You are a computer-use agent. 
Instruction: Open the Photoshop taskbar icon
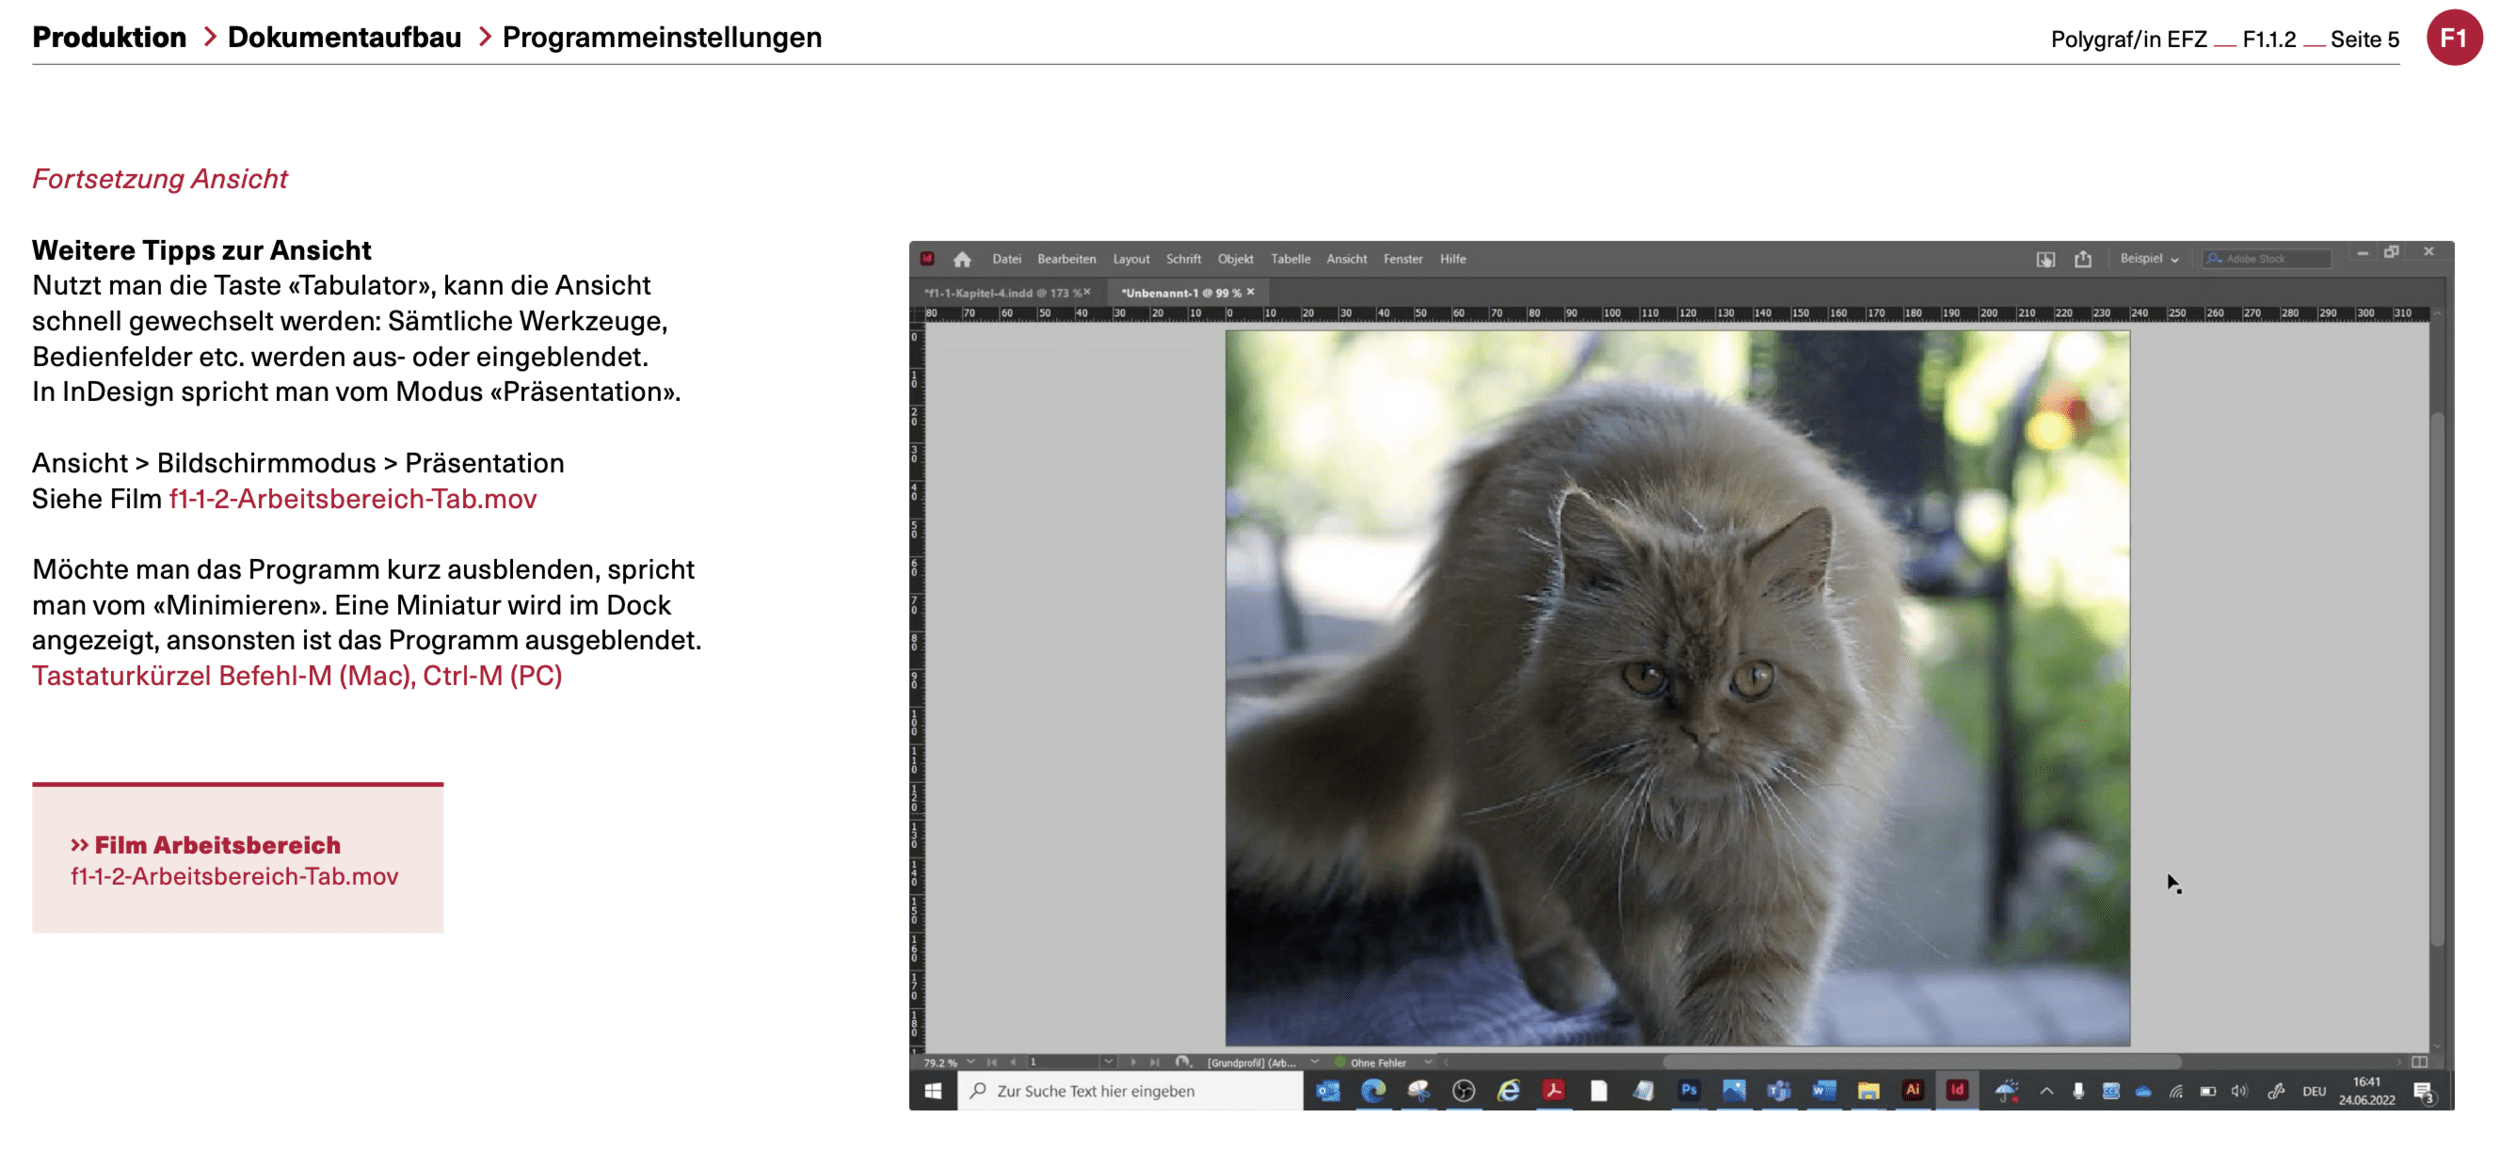(1689, 1090)
